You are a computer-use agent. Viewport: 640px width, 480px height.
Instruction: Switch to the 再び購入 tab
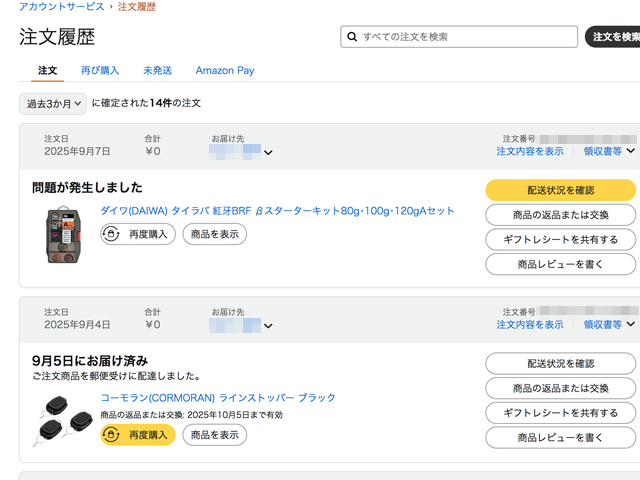100,70
